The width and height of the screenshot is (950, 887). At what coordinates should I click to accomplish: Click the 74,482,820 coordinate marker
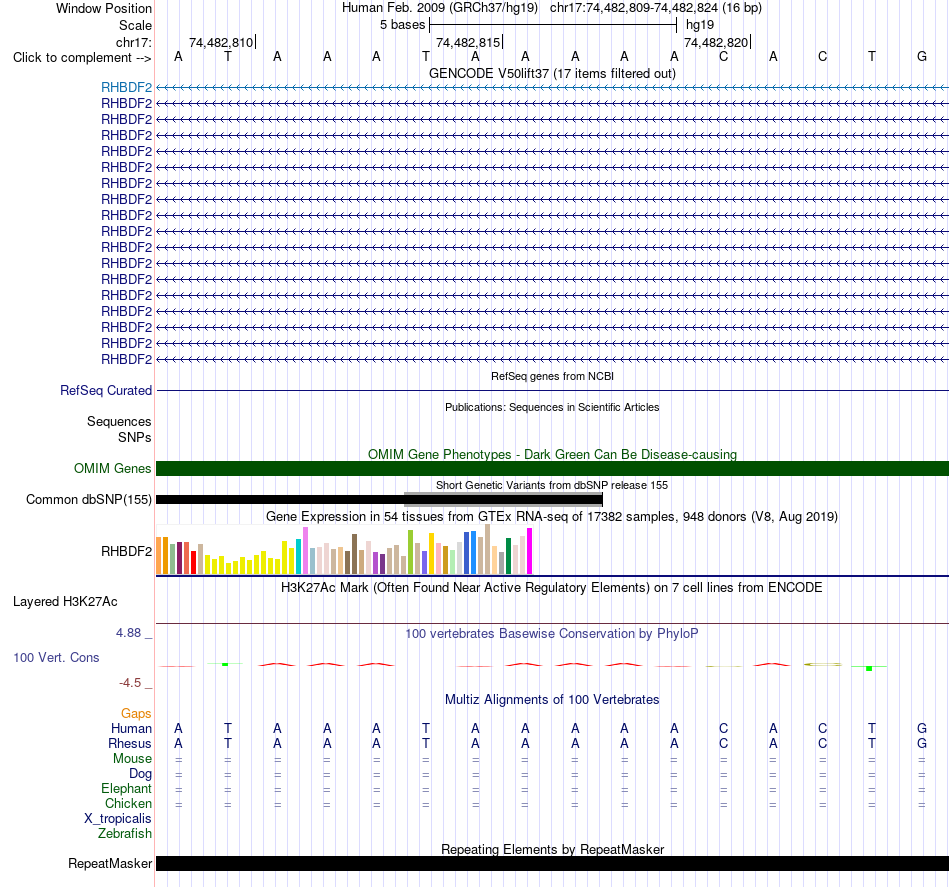(716, 42)
